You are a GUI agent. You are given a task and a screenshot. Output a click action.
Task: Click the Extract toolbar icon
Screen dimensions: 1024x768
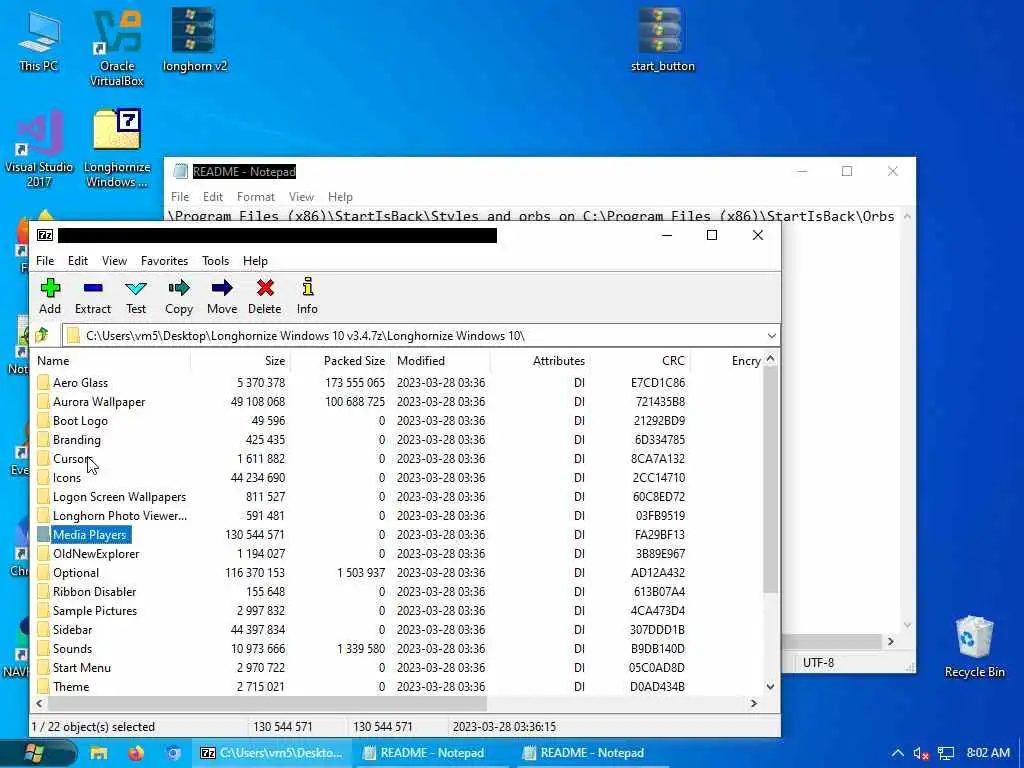(93, 288)
